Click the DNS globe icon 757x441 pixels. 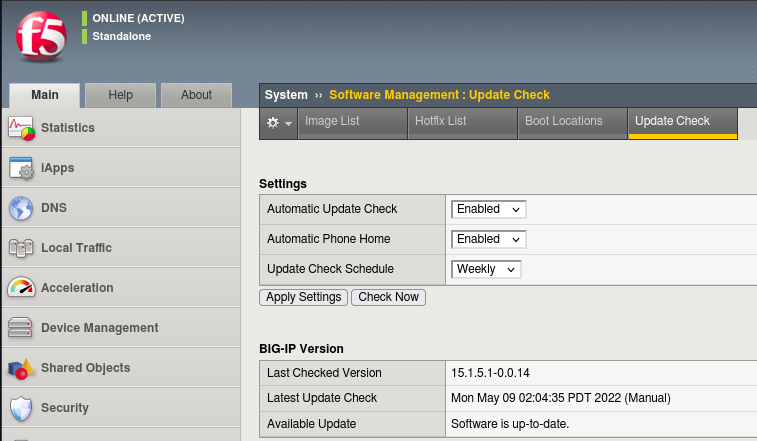click(21, 208)
